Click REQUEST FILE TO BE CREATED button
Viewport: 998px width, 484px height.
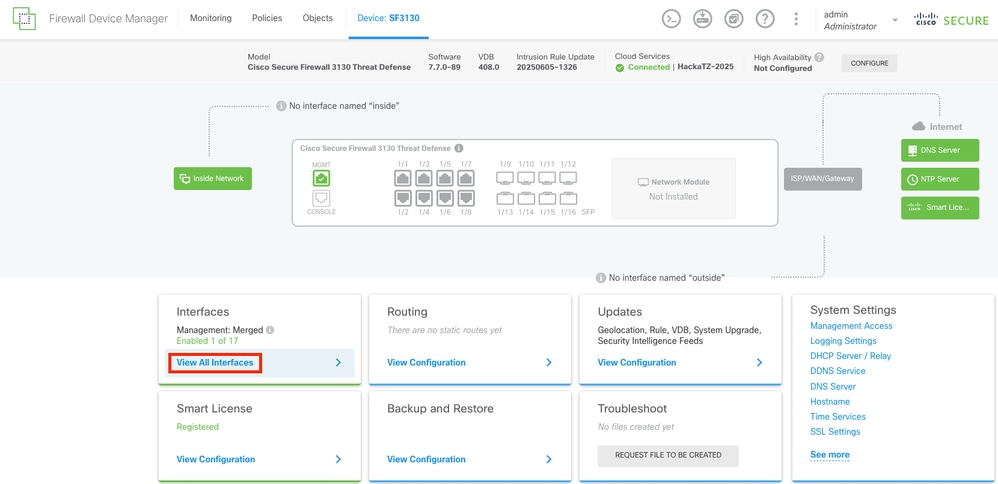pos(668,455)
